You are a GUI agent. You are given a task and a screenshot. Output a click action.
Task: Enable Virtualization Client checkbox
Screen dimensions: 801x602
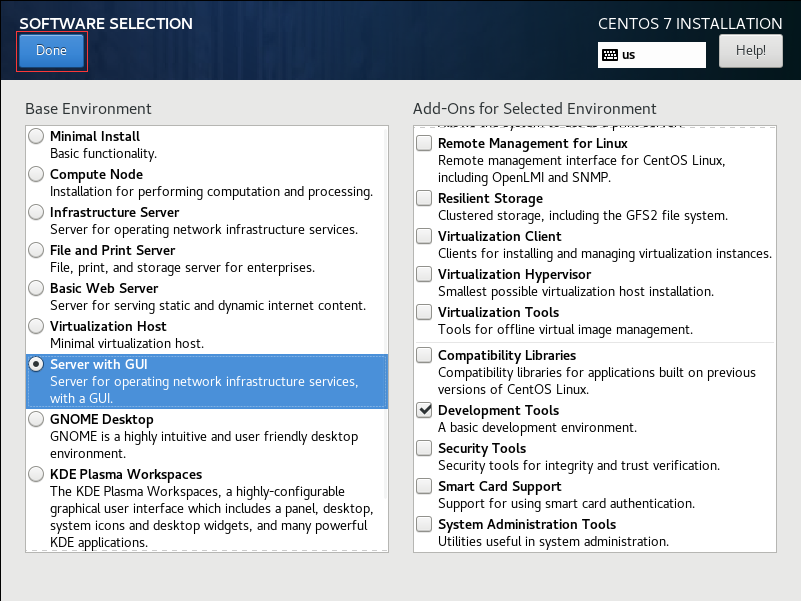point(424,236)
